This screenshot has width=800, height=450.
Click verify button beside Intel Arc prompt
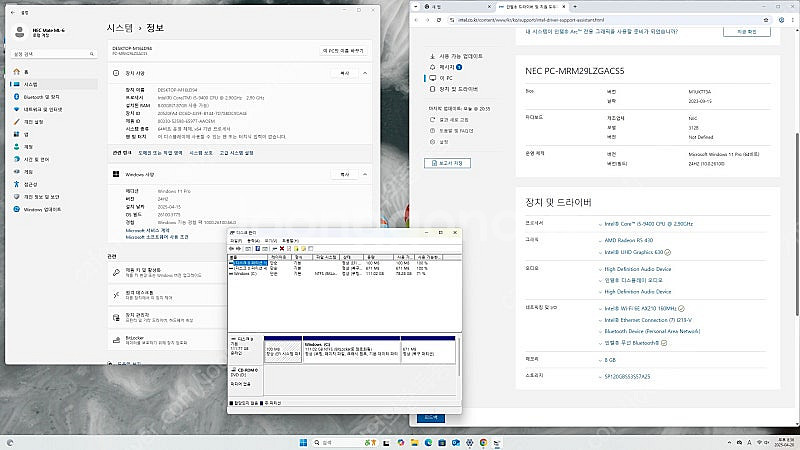[x=747, y=32]
